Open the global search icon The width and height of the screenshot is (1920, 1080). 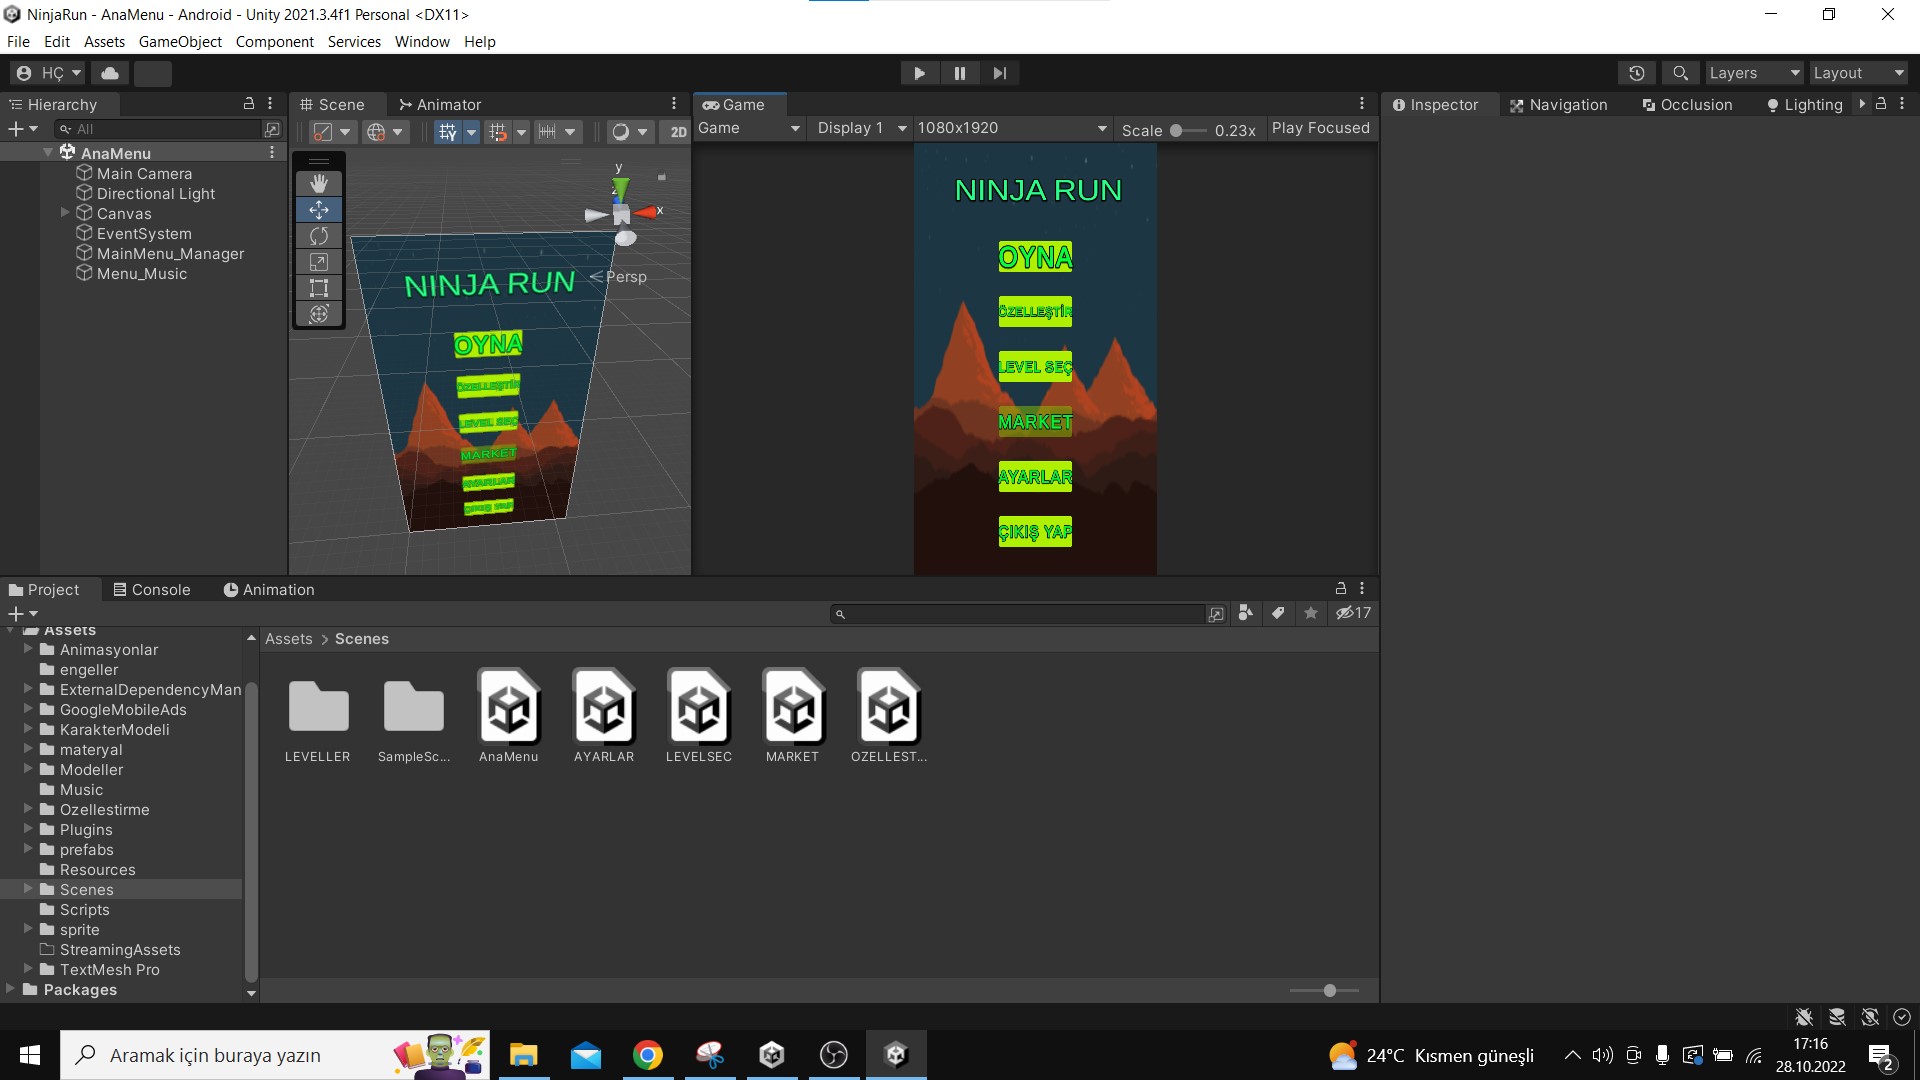point(1680,73)
